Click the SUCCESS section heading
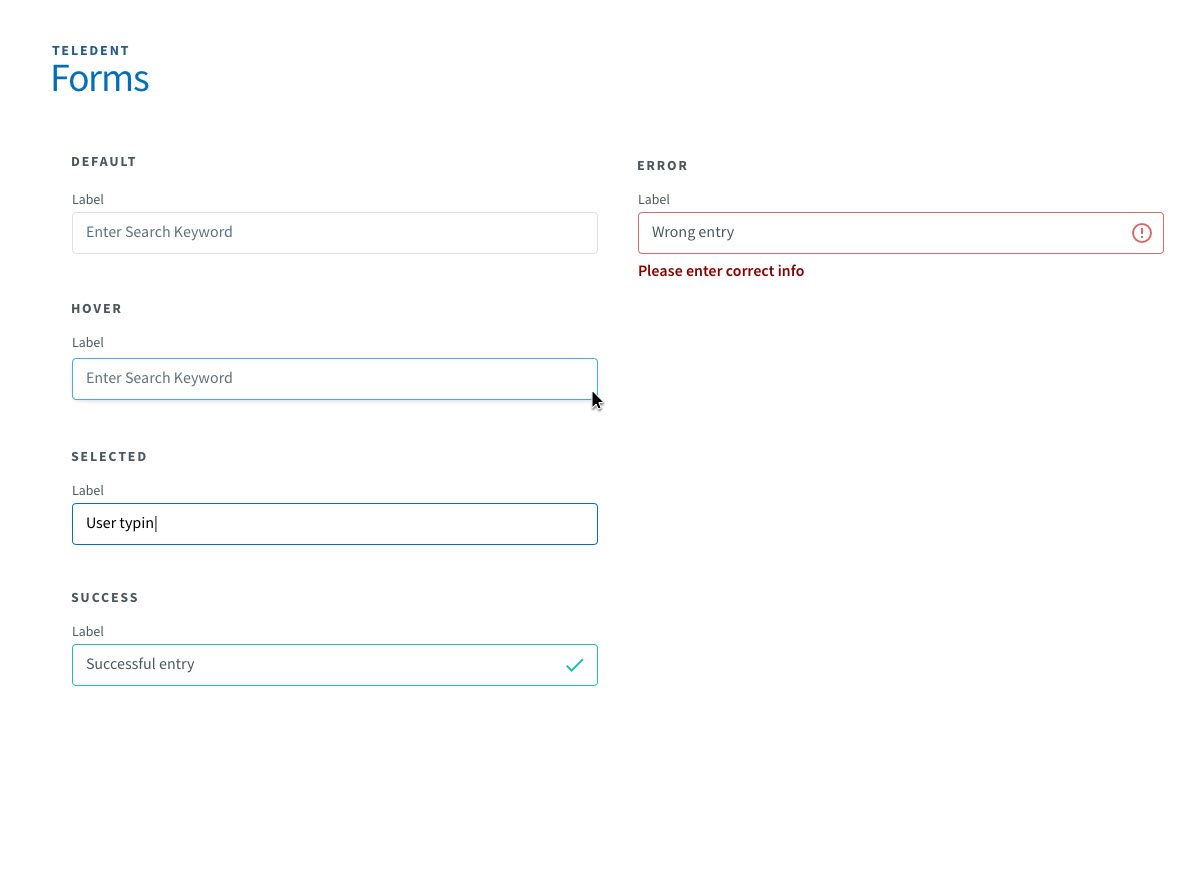The image size is (1200, 869). [x=105, y=598]
